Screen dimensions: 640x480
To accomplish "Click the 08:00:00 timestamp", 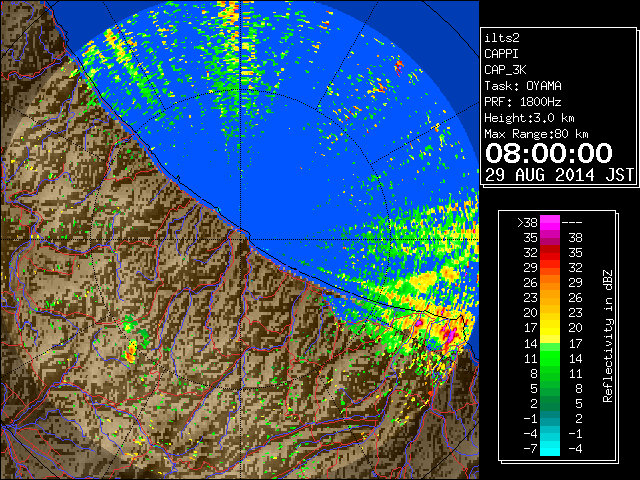I will [x=549, y=153].
